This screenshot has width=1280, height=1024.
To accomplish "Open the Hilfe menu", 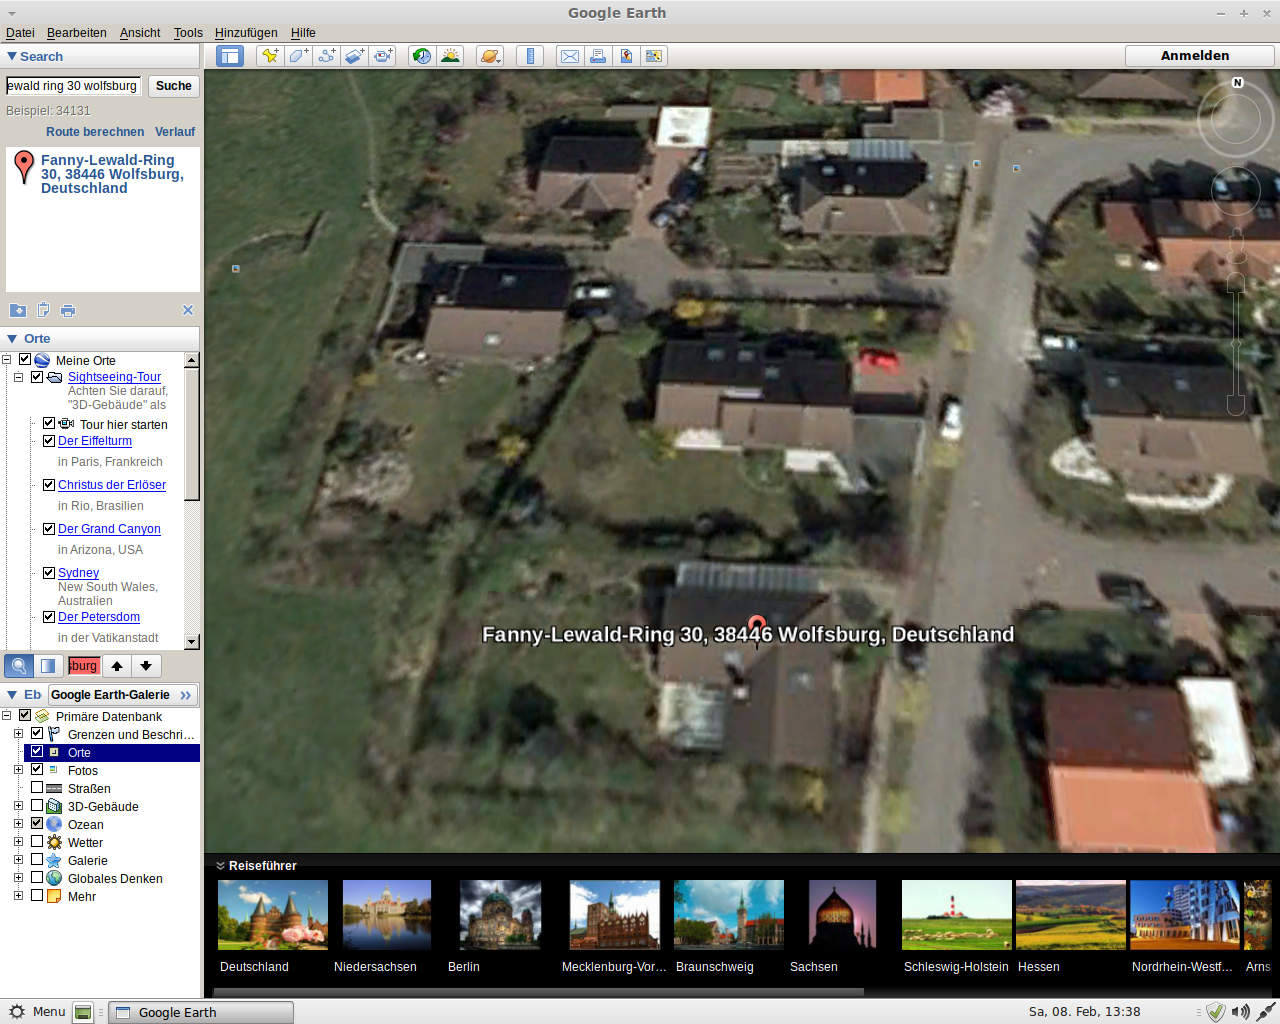I will point(303,33).
